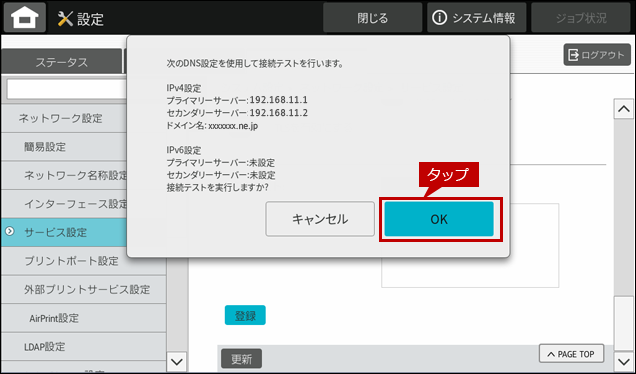Open 簡易設定 menu item

[64, 147]
